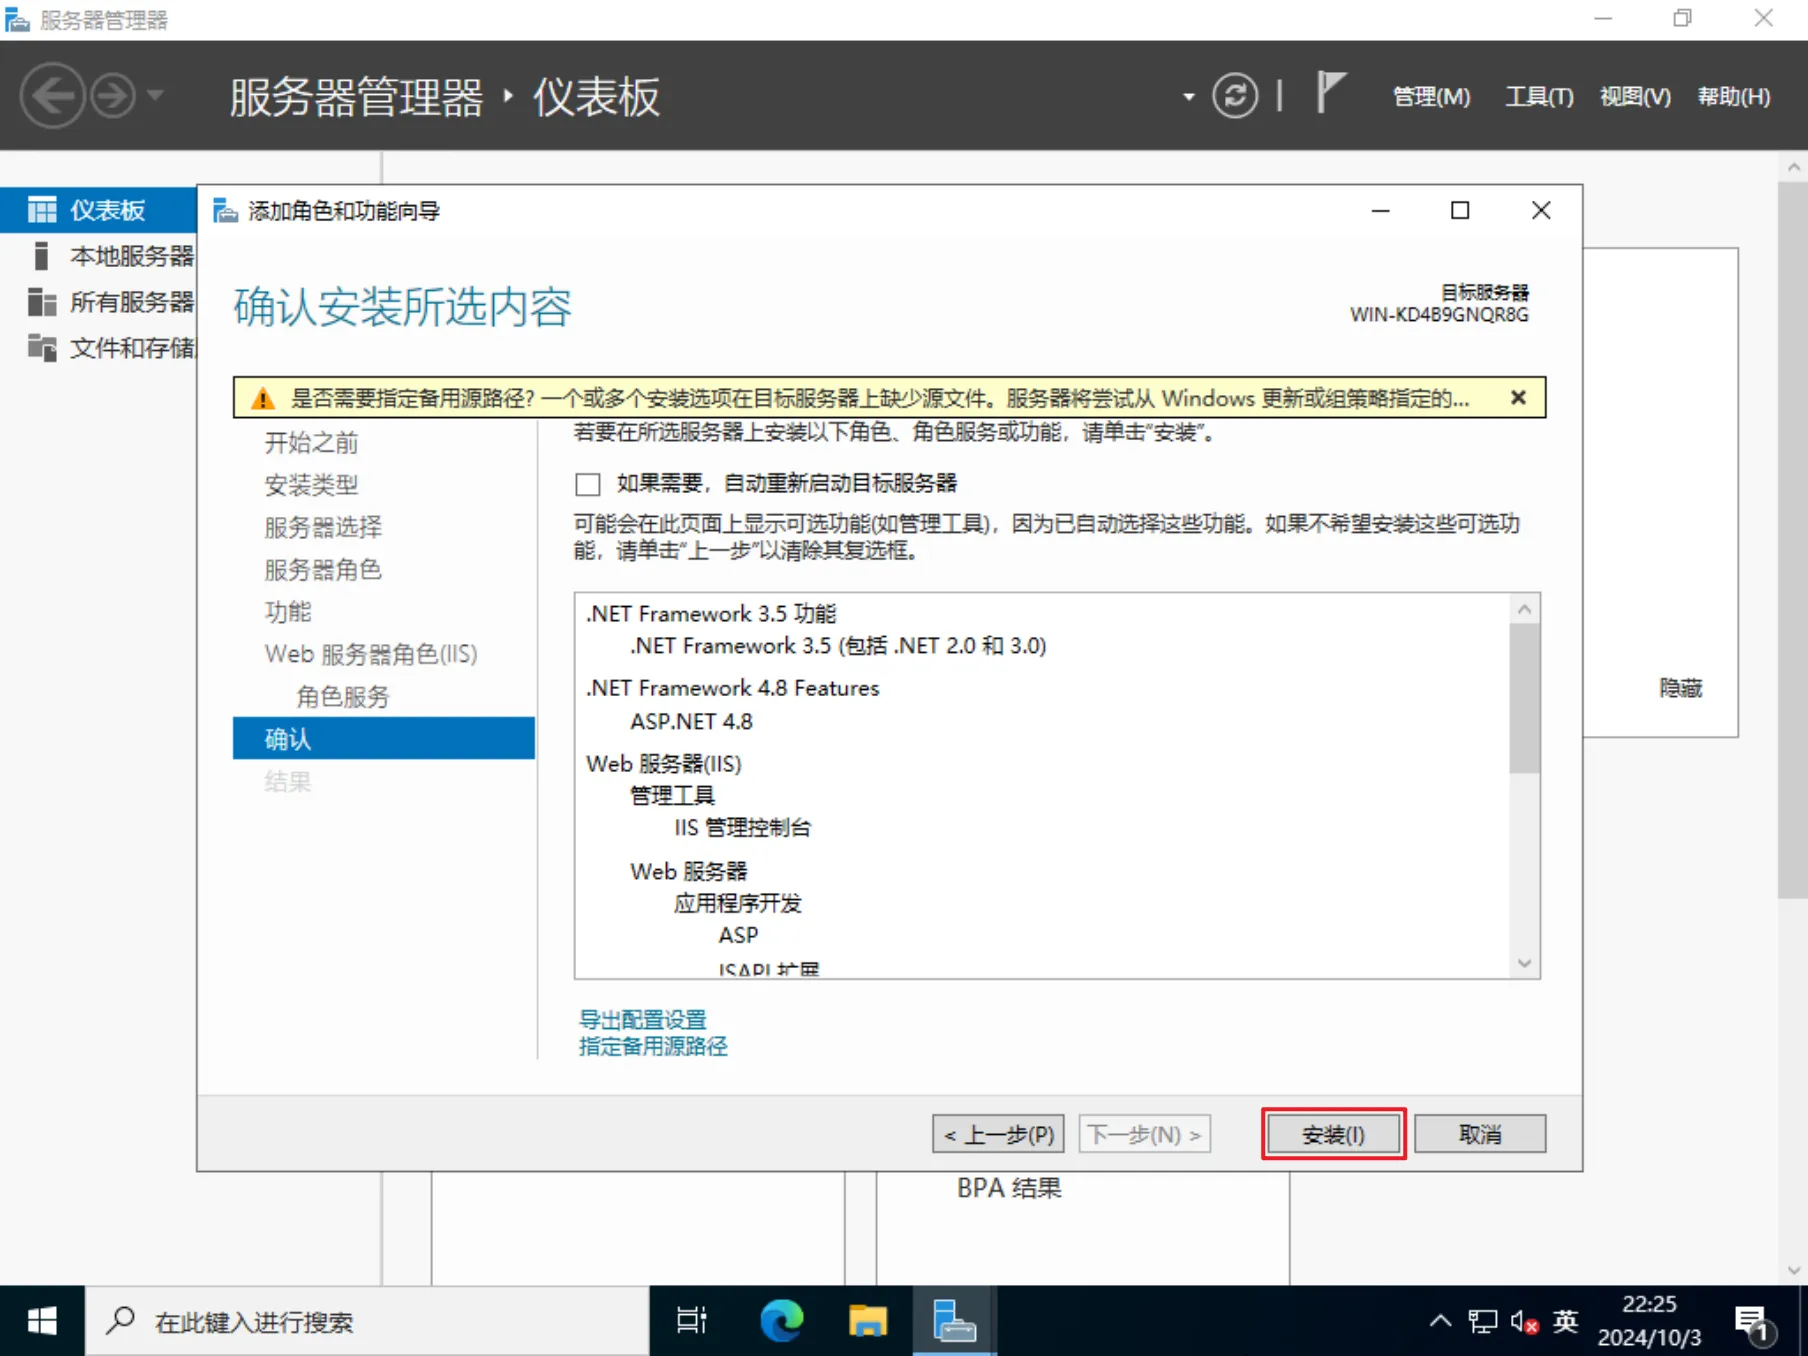Click the < 上一步(P) button

tap(998, 1135)
